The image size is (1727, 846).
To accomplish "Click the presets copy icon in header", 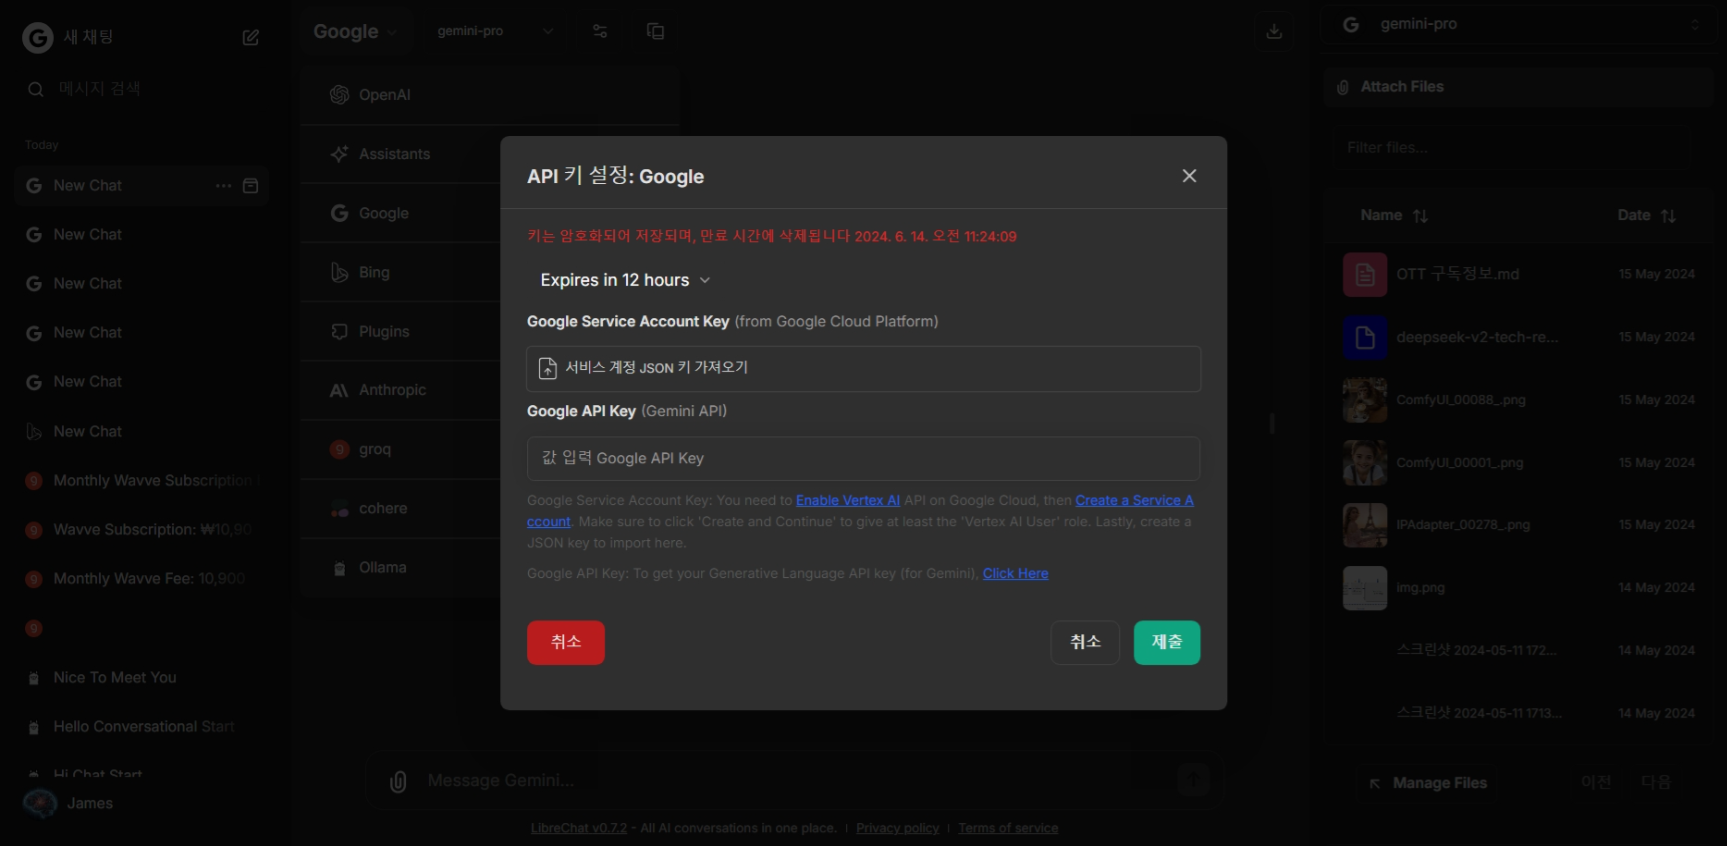I will point(656,31).
